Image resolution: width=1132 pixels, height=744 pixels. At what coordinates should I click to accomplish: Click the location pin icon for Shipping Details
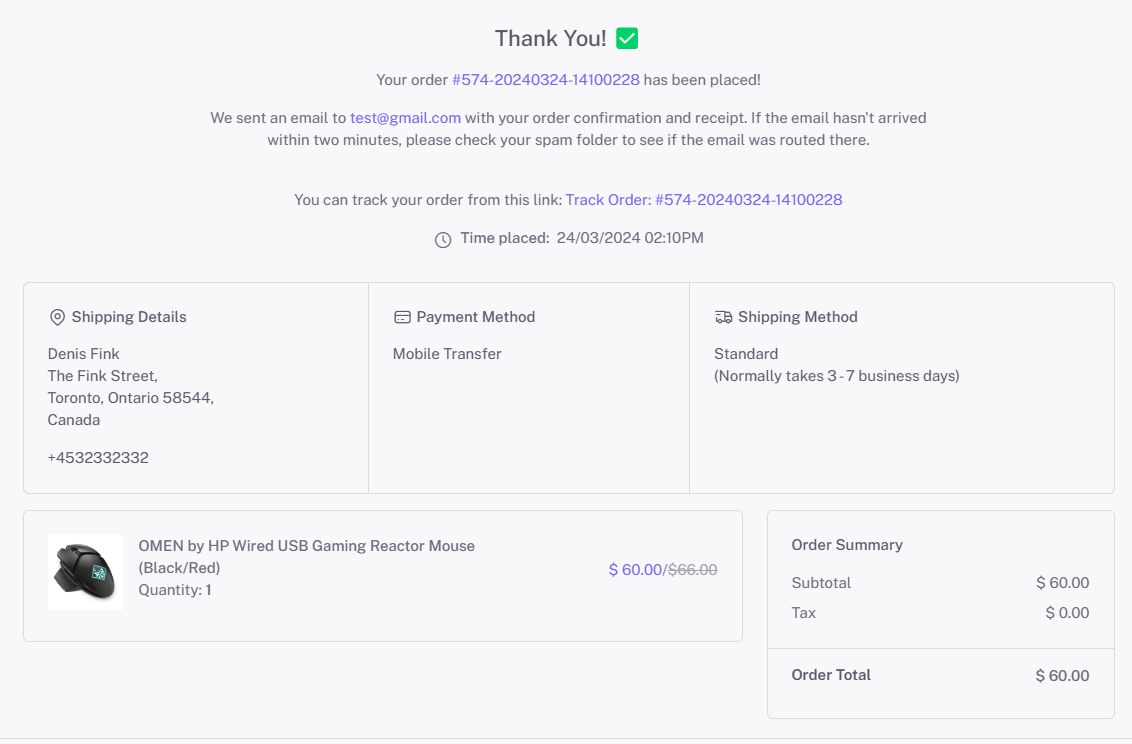click(57, 317)
